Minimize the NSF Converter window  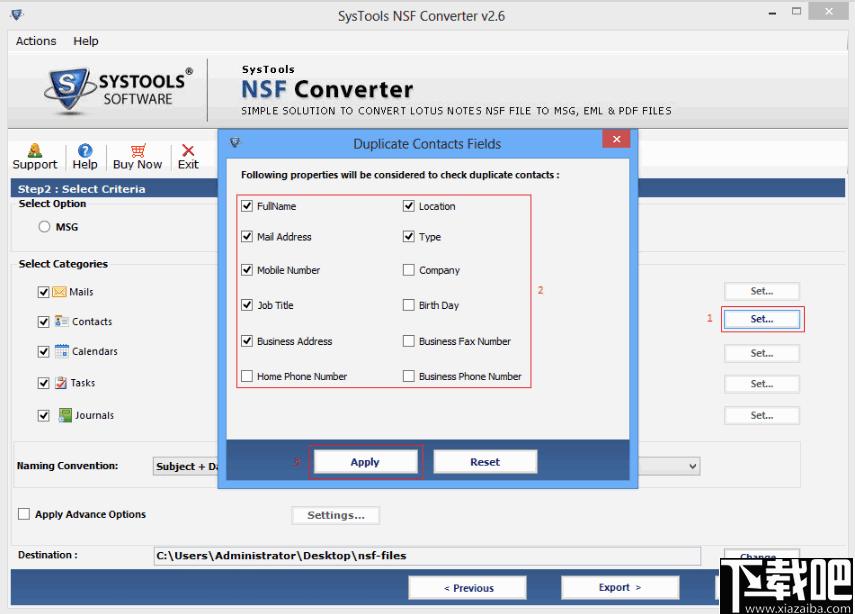[772, 12]
